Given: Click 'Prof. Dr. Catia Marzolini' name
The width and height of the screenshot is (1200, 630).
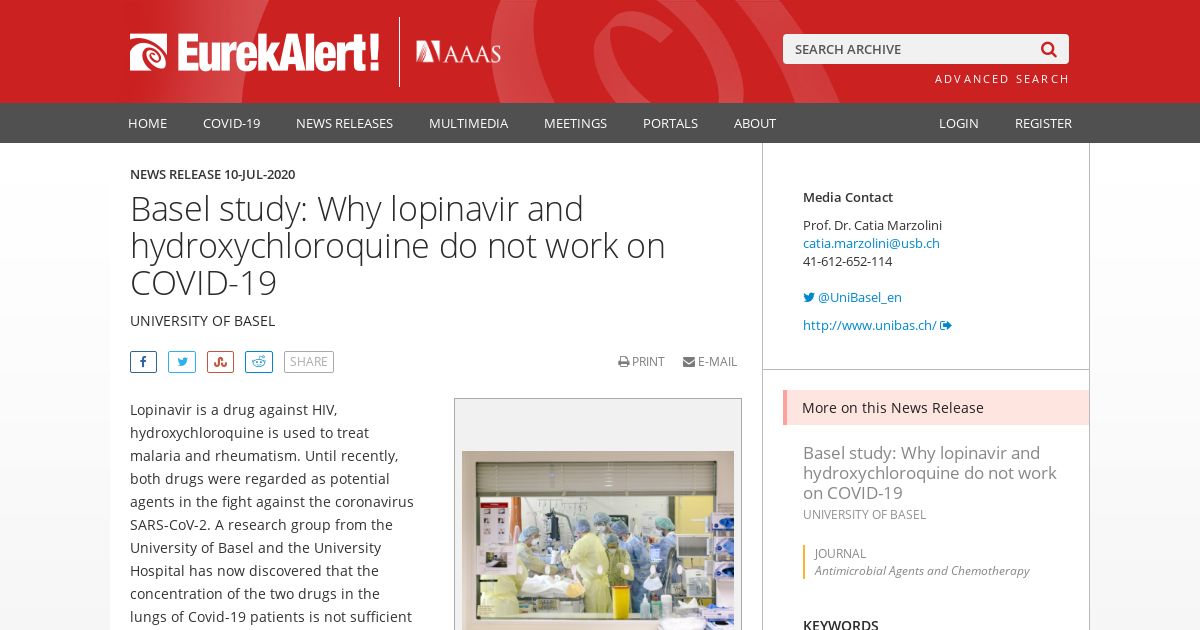Looking at the screenshot, I should [872, 225].
